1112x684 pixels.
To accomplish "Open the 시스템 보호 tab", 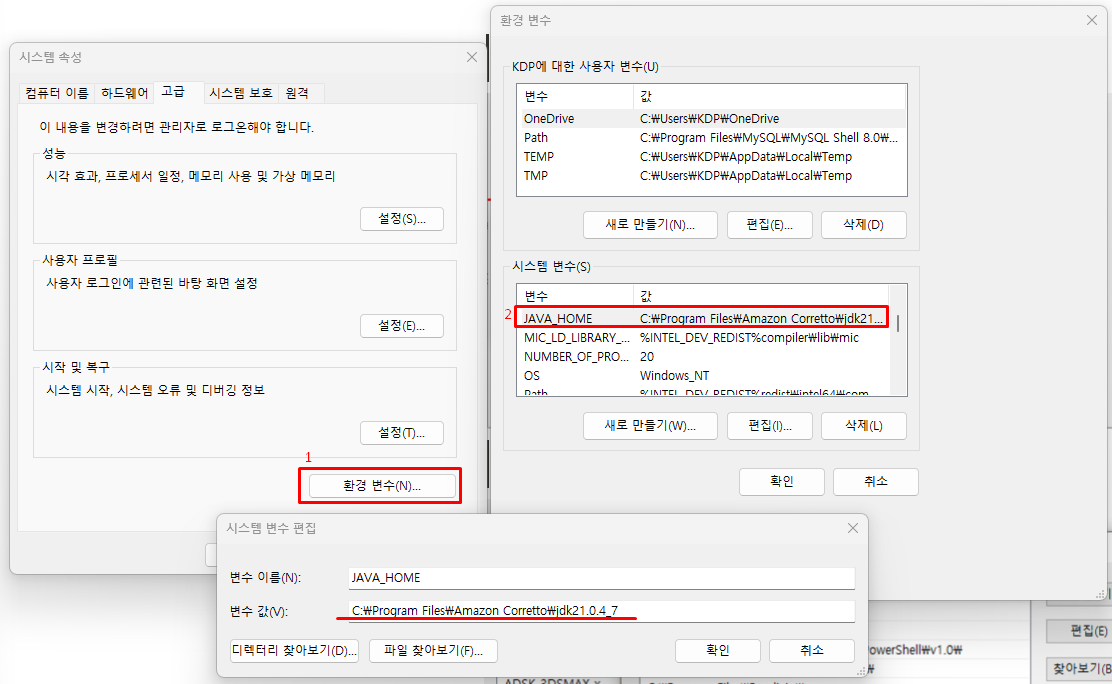I will [240, 93].
